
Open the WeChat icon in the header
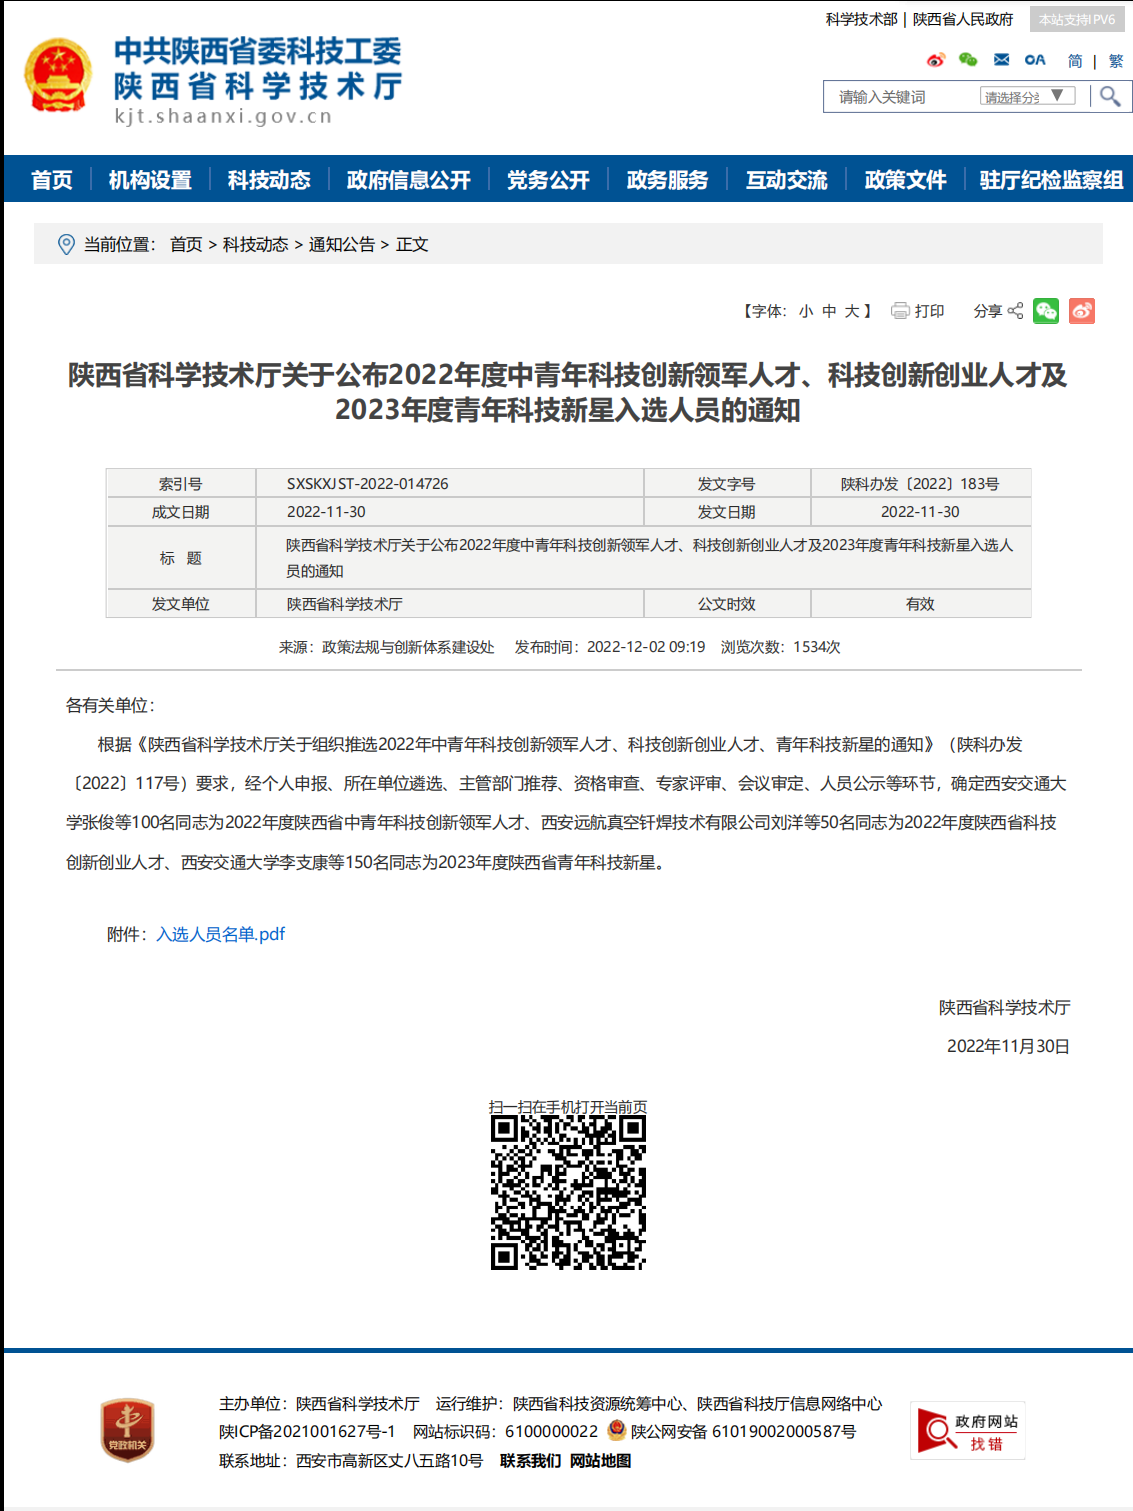968,60
